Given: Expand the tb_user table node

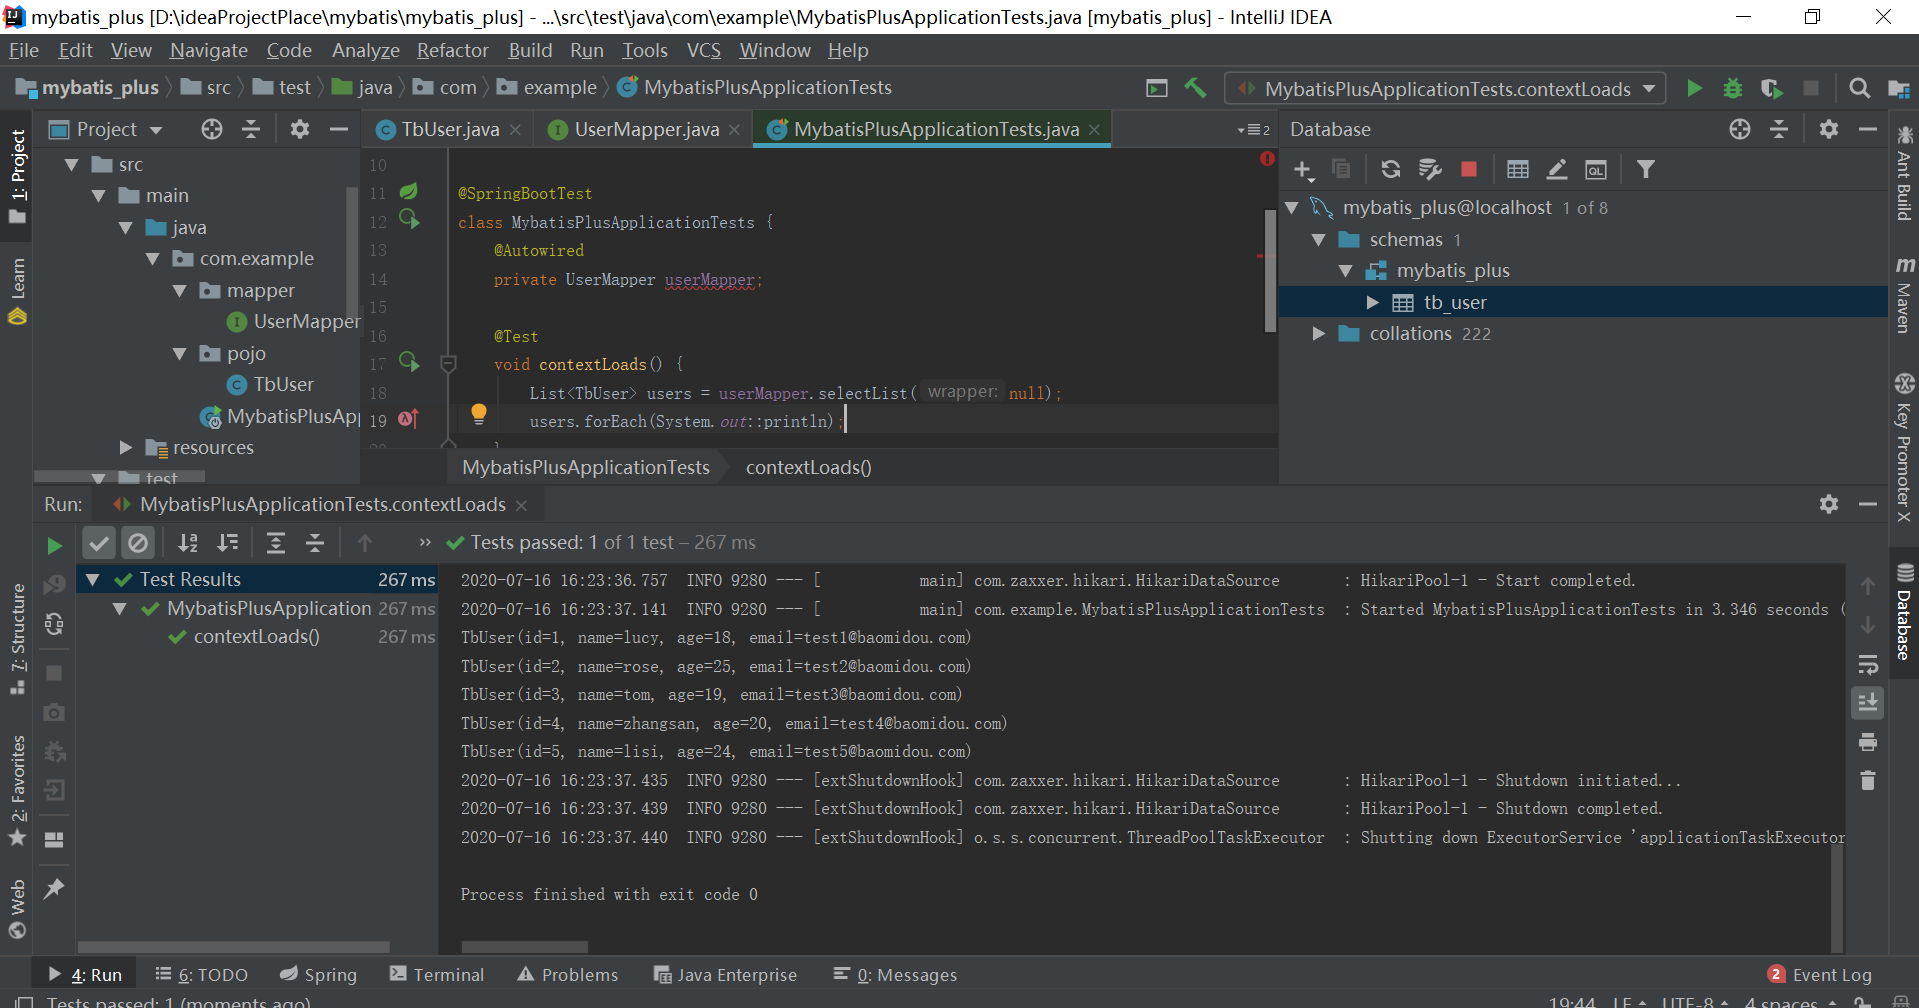Looking at the screenshot, I should [1373, 302].
